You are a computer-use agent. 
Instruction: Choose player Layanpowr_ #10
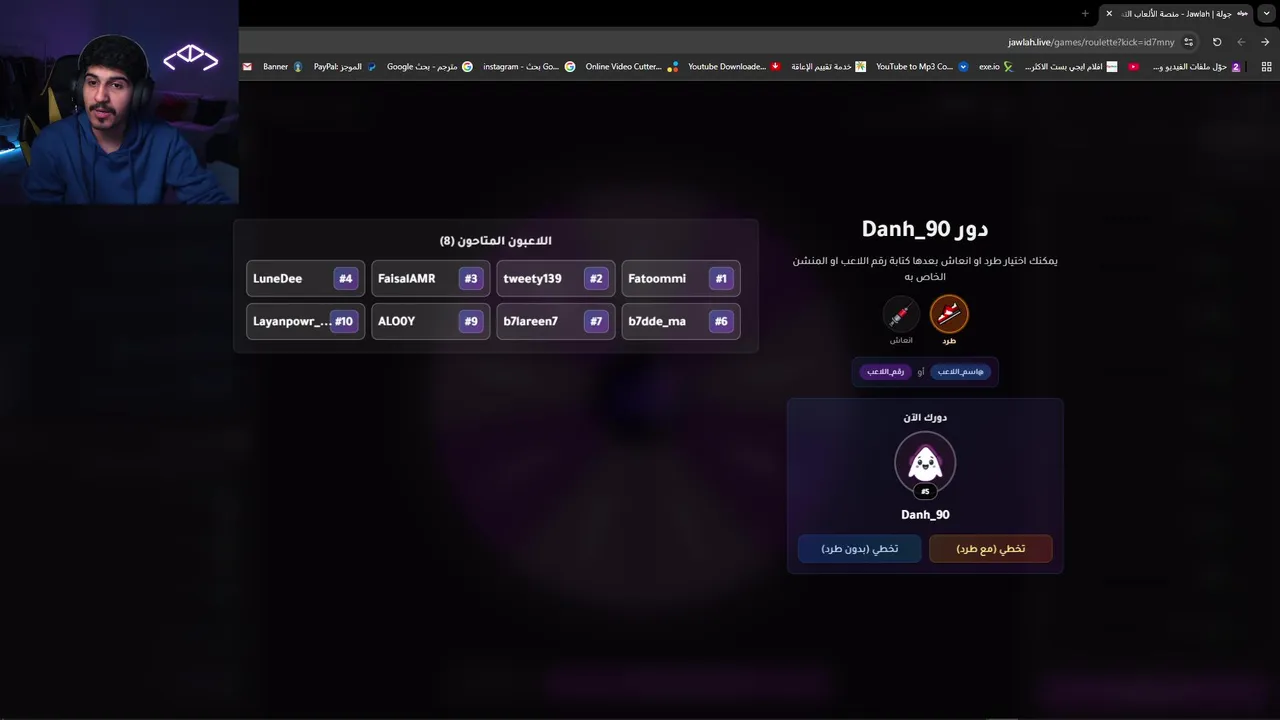pos(306,321)
